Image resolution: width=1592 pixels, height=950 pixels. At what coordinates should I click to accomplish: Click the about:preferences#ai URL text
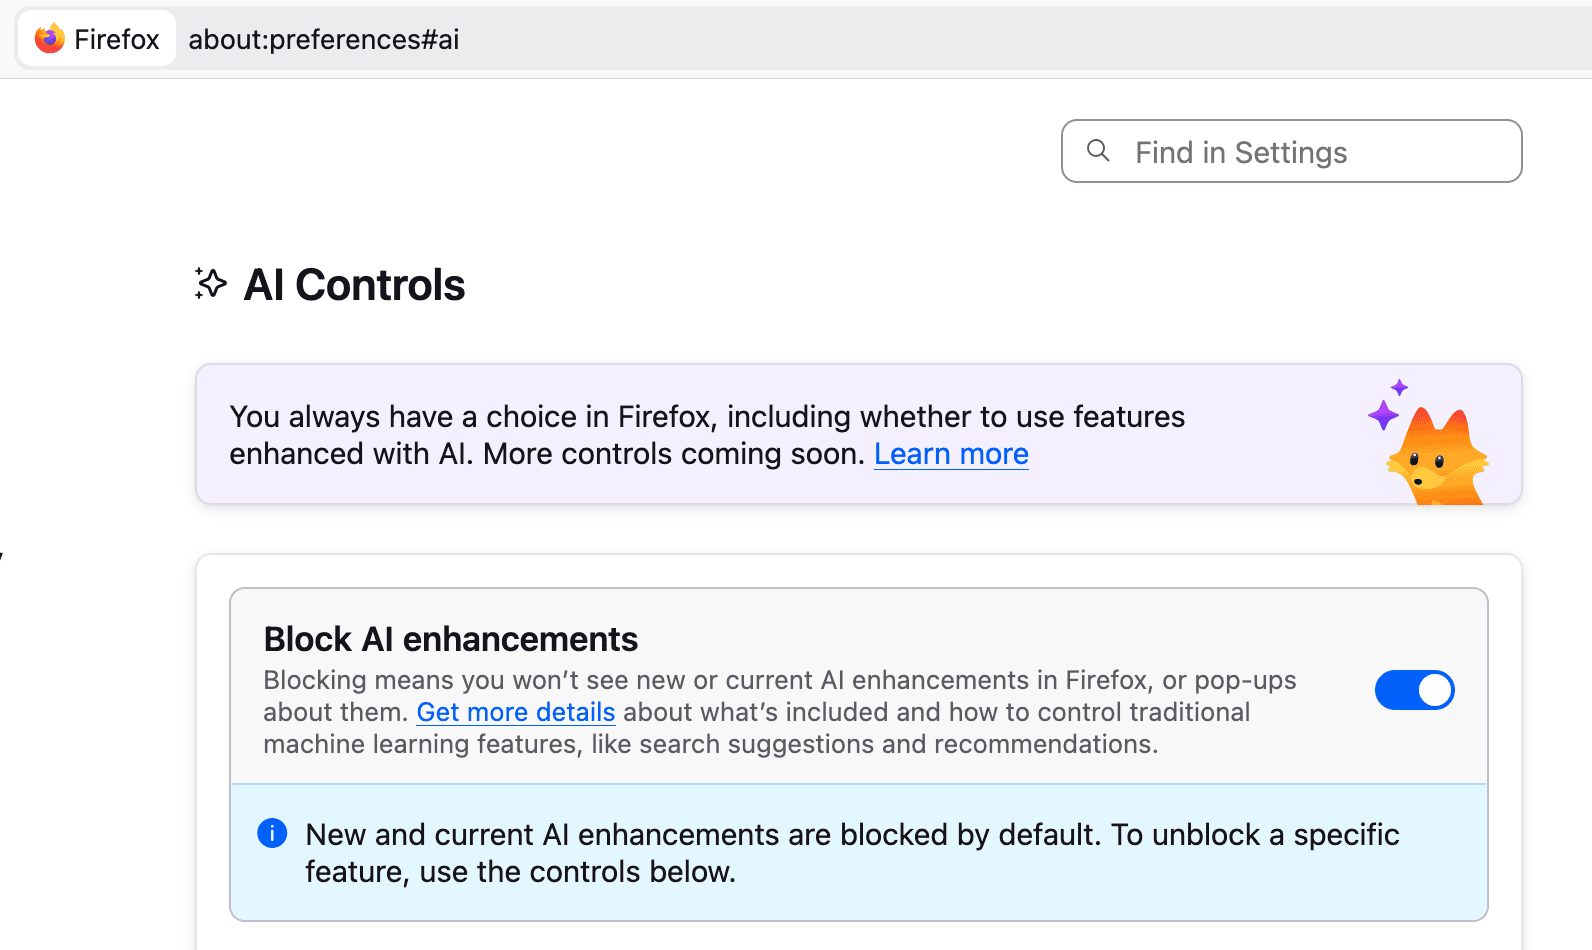click(x=323, y=39)
